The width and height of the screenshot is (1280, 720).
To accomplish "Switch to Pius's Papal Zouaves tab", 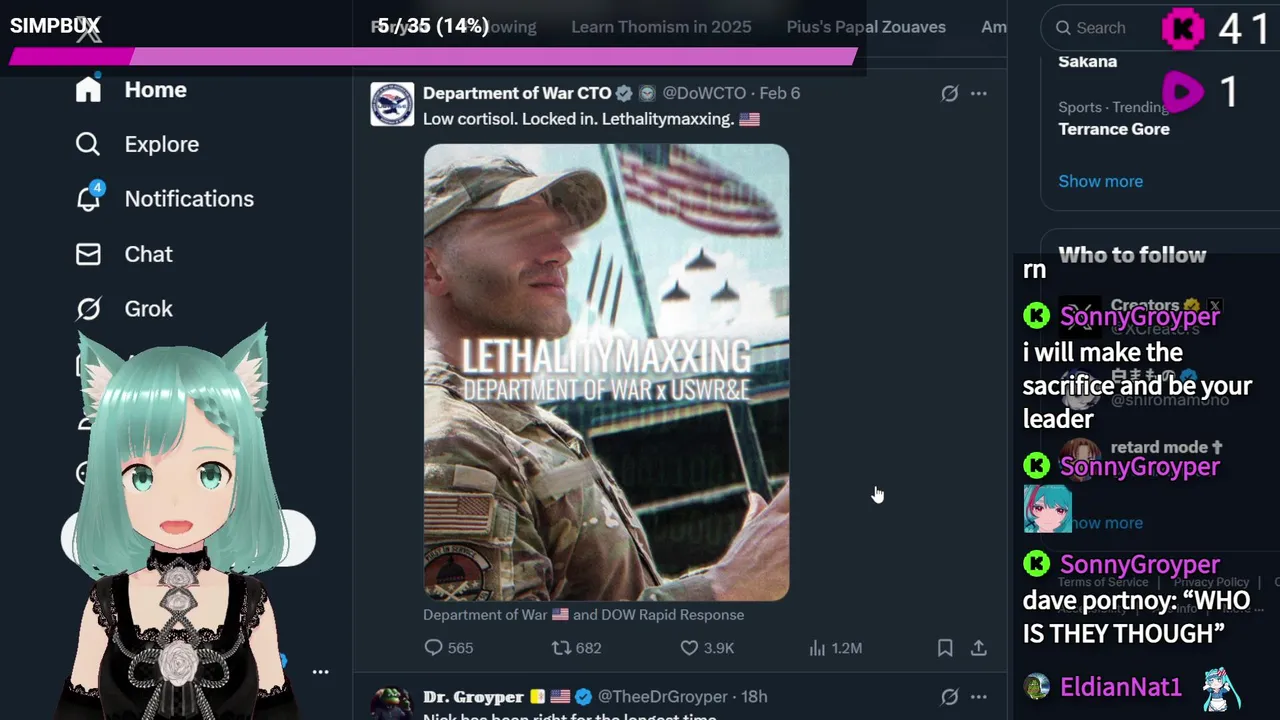I will coord(866,27).
